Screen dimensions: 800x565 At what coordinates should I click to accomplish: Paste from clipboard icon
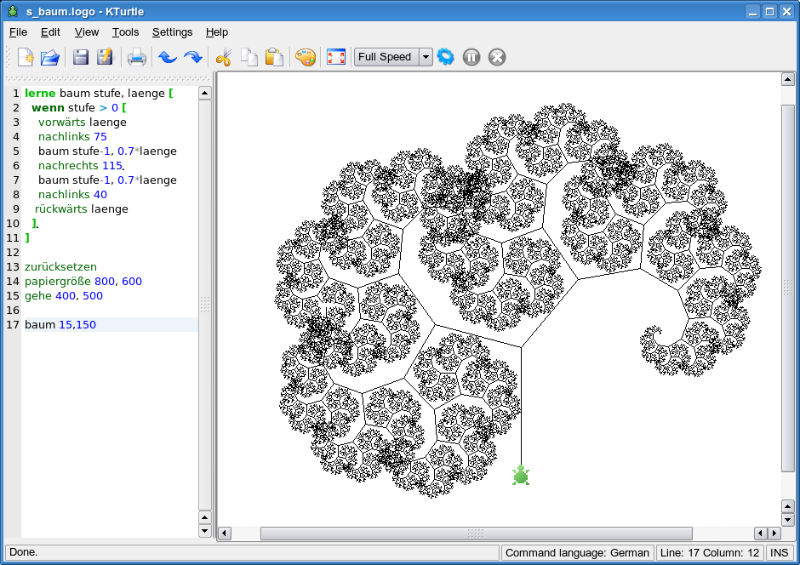pos(273,57)
